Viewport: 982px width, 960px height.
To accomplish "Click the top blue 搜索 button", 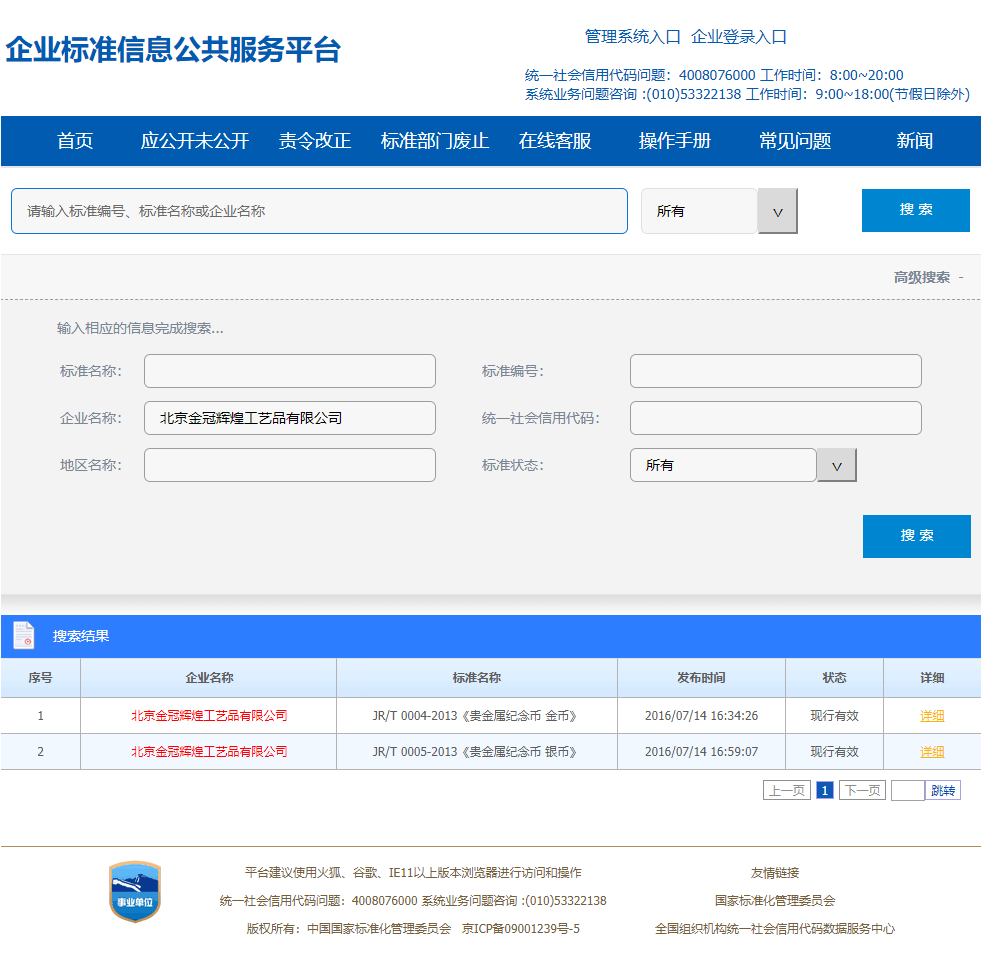I will (915, 210).
